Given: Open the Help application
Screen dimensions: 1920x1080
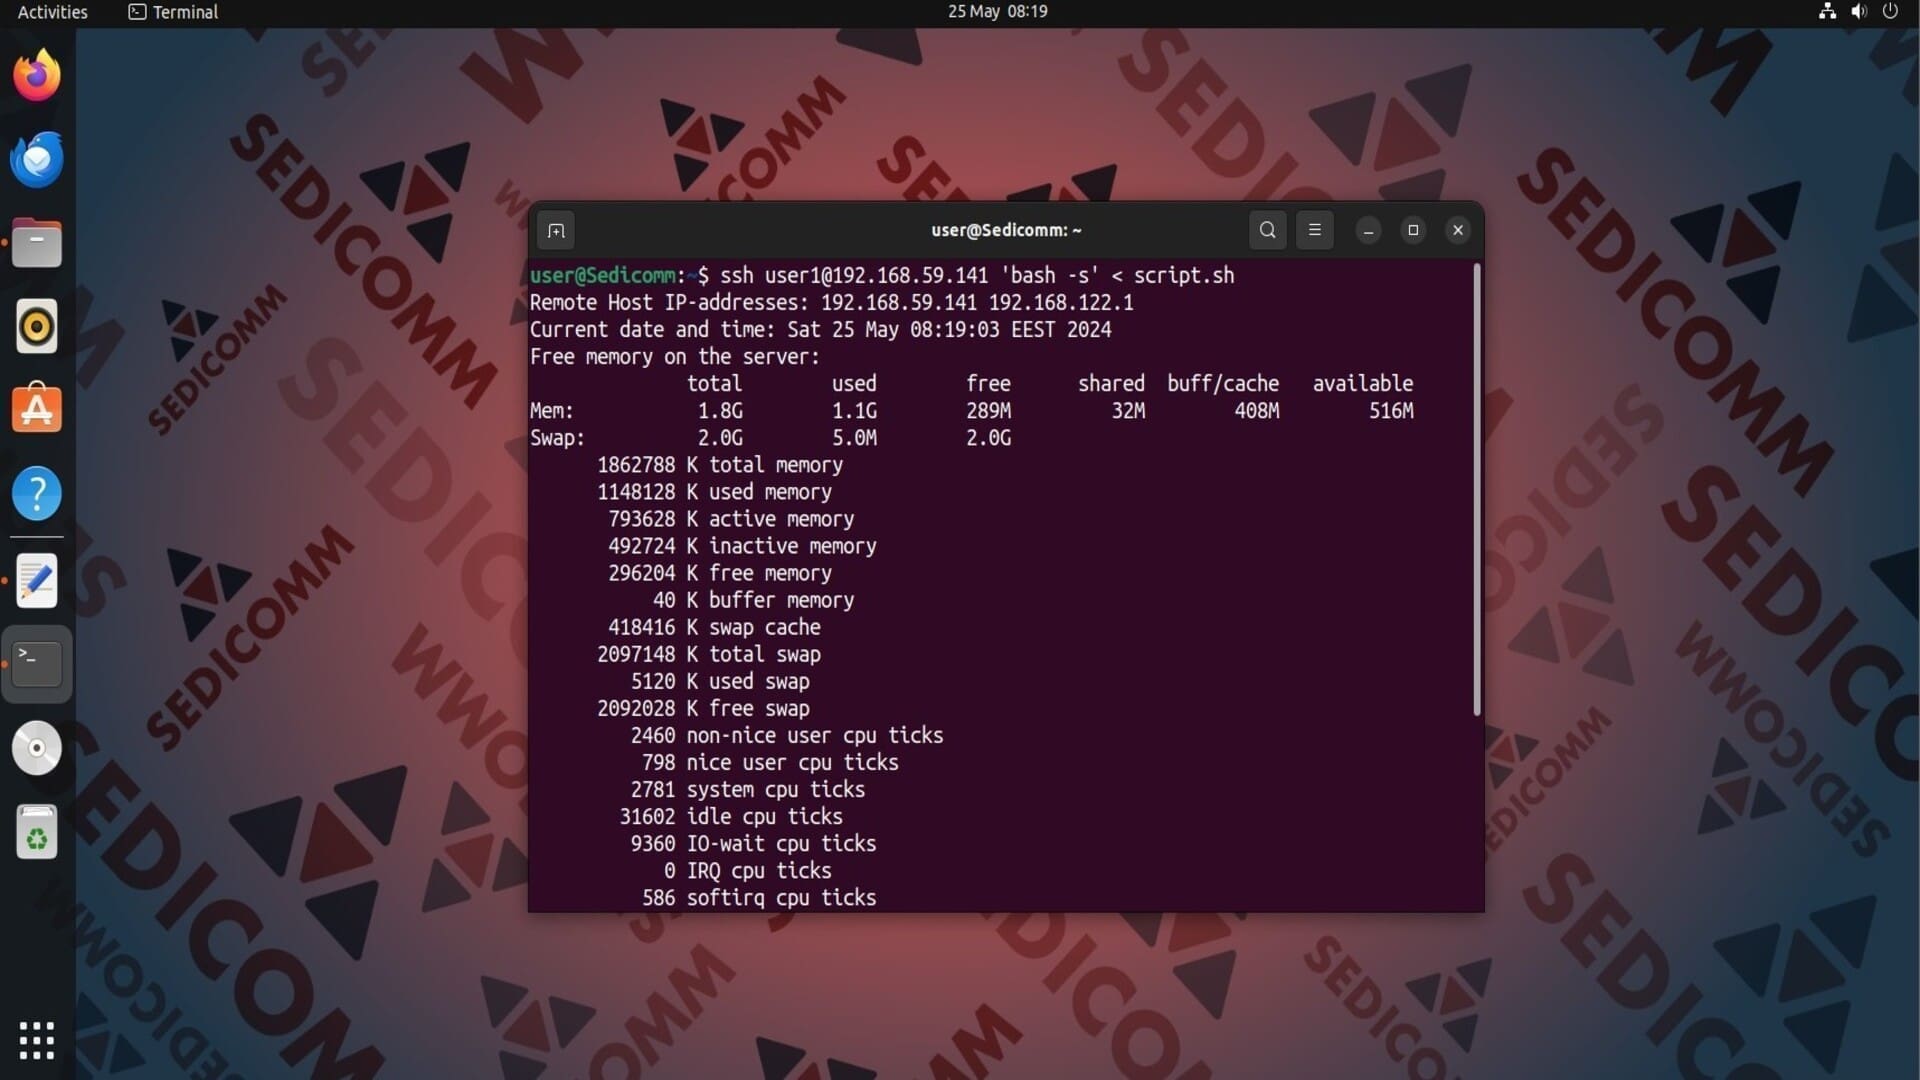Looking at the screenshot, I should click(37, 494).
